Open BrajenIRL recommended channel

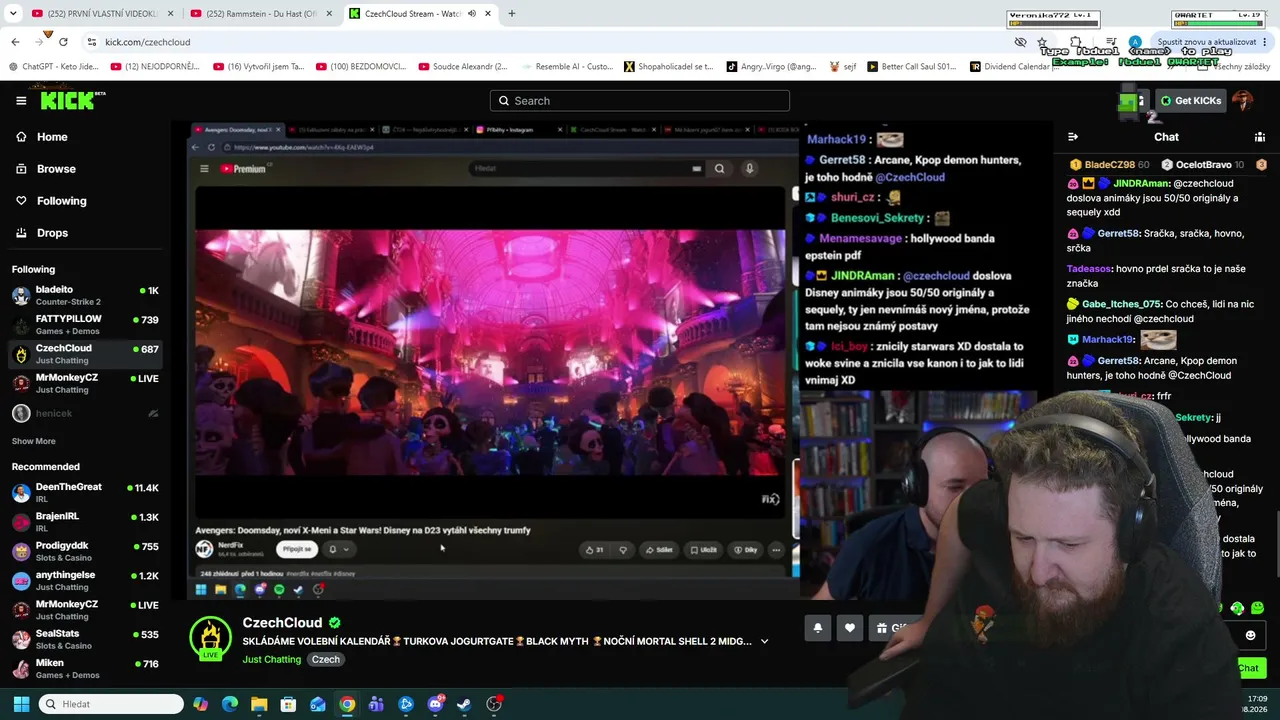(x=85, y=521)
